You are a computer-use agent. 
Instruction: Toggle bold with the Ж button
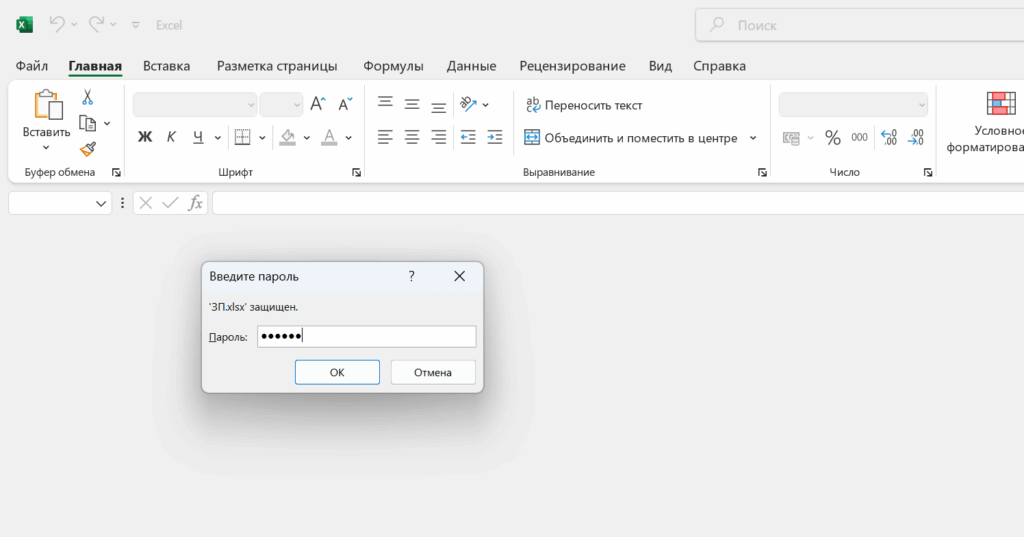tap(145, 137)
